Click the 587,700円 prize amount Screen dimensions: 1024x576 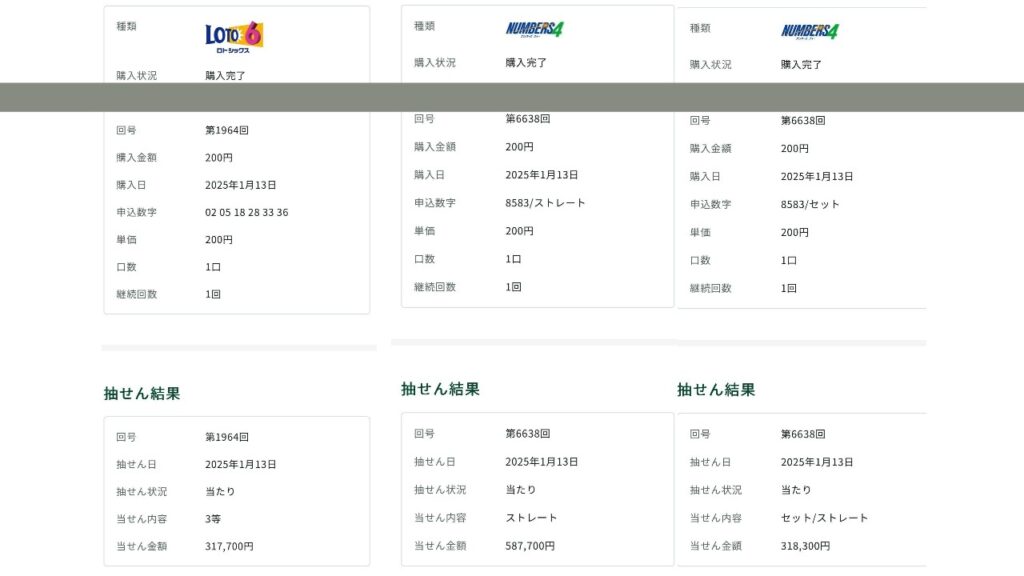click(529, 546)
